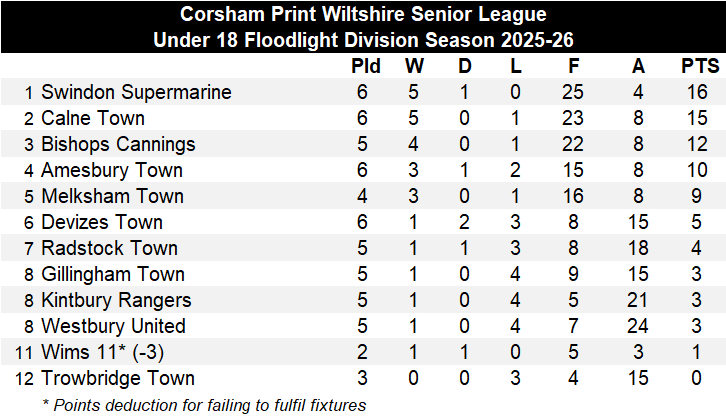
Task: Click the league title 'Corsham Print Wiltshire Senior League'
Action: (x=363, y=15)
